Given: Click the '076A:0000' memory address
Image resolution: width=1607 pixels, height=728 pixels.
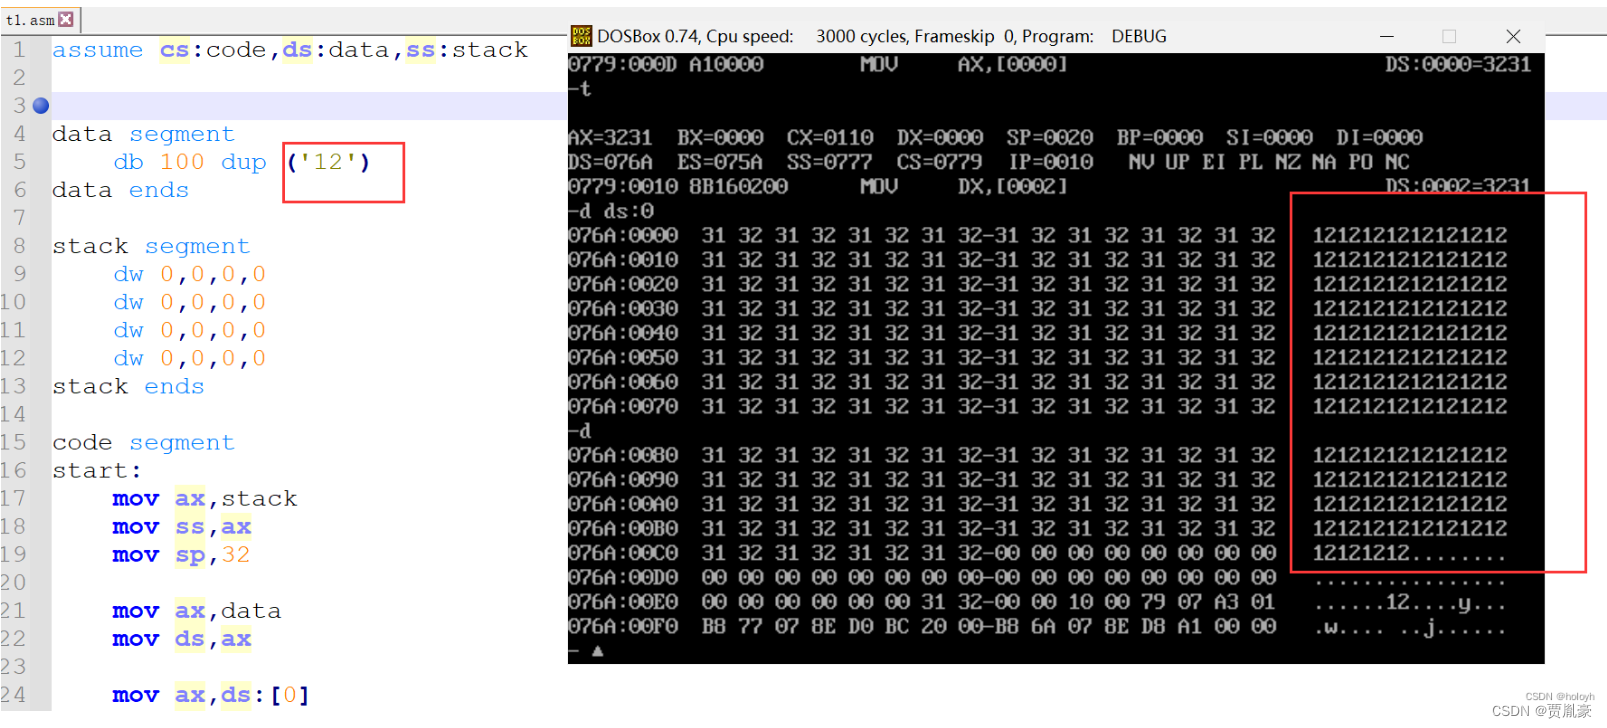Looking at the screenshot, I should [x=623, y=235].
